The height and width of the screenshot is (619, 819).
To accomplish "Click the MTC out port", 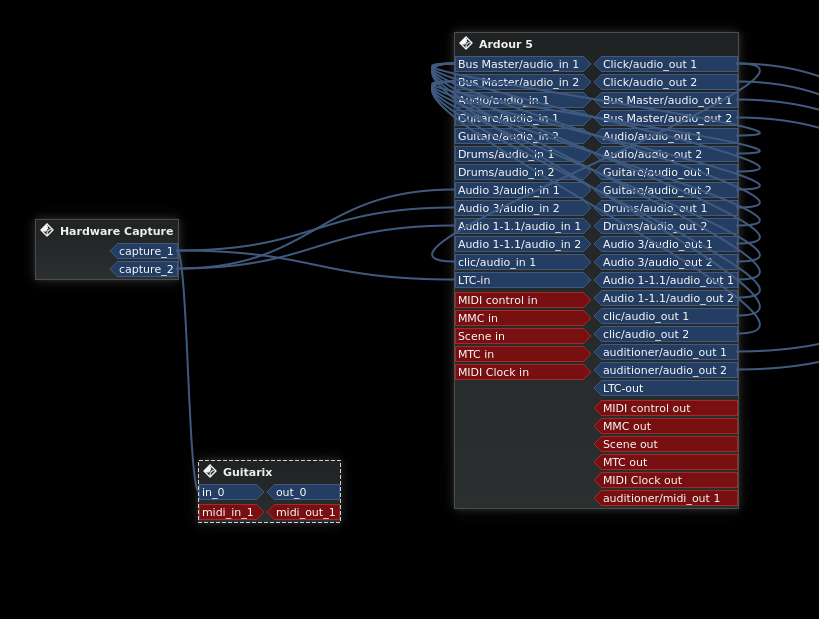I will 666,462.
